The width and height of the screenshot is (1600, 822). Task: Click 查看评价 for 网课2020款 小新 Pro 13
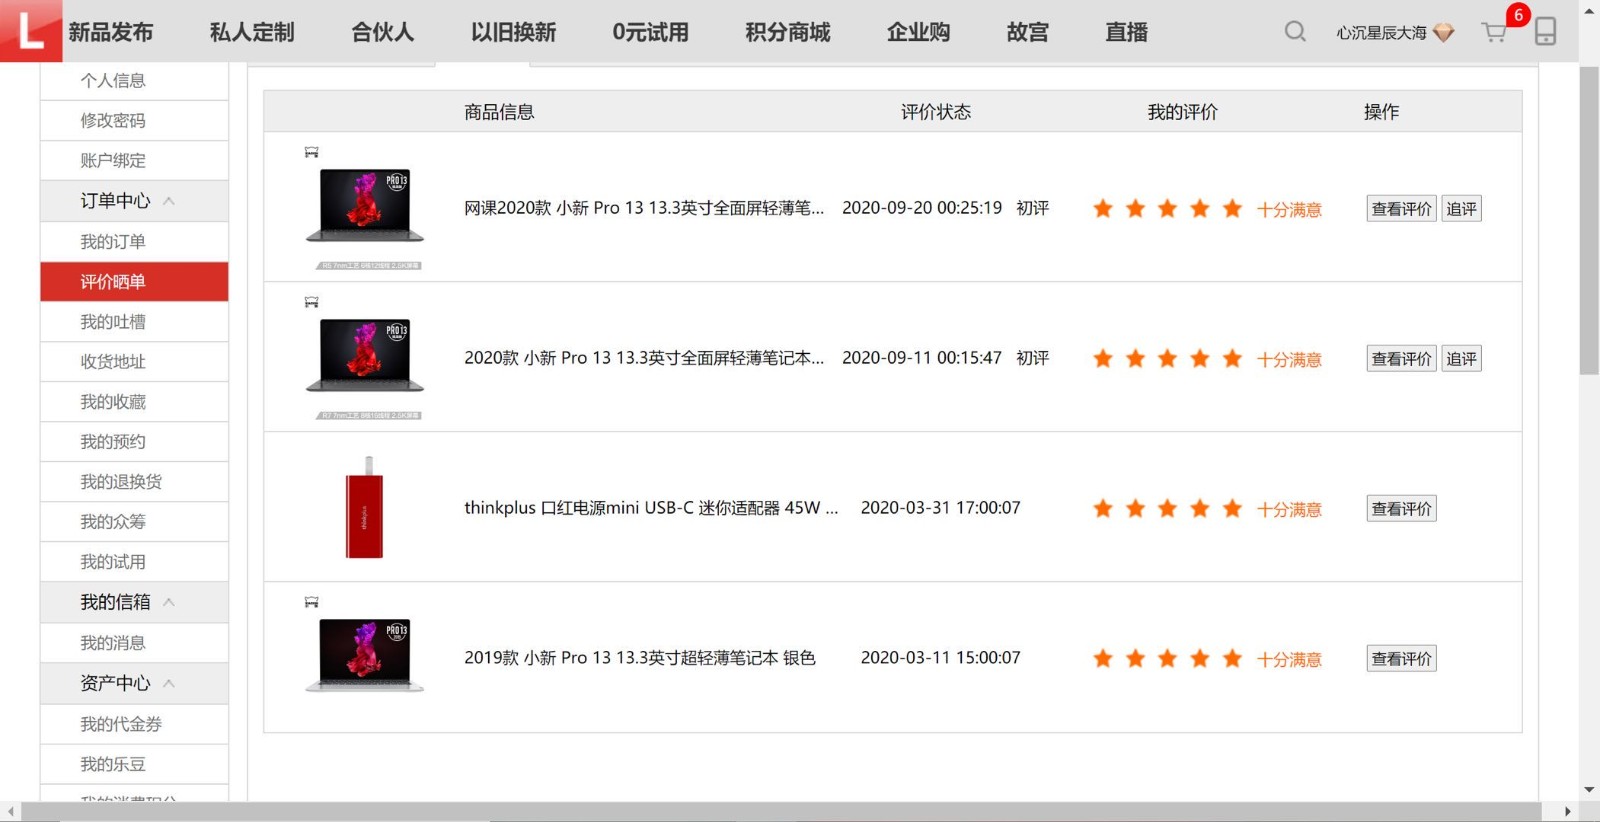coord(1401,208)
